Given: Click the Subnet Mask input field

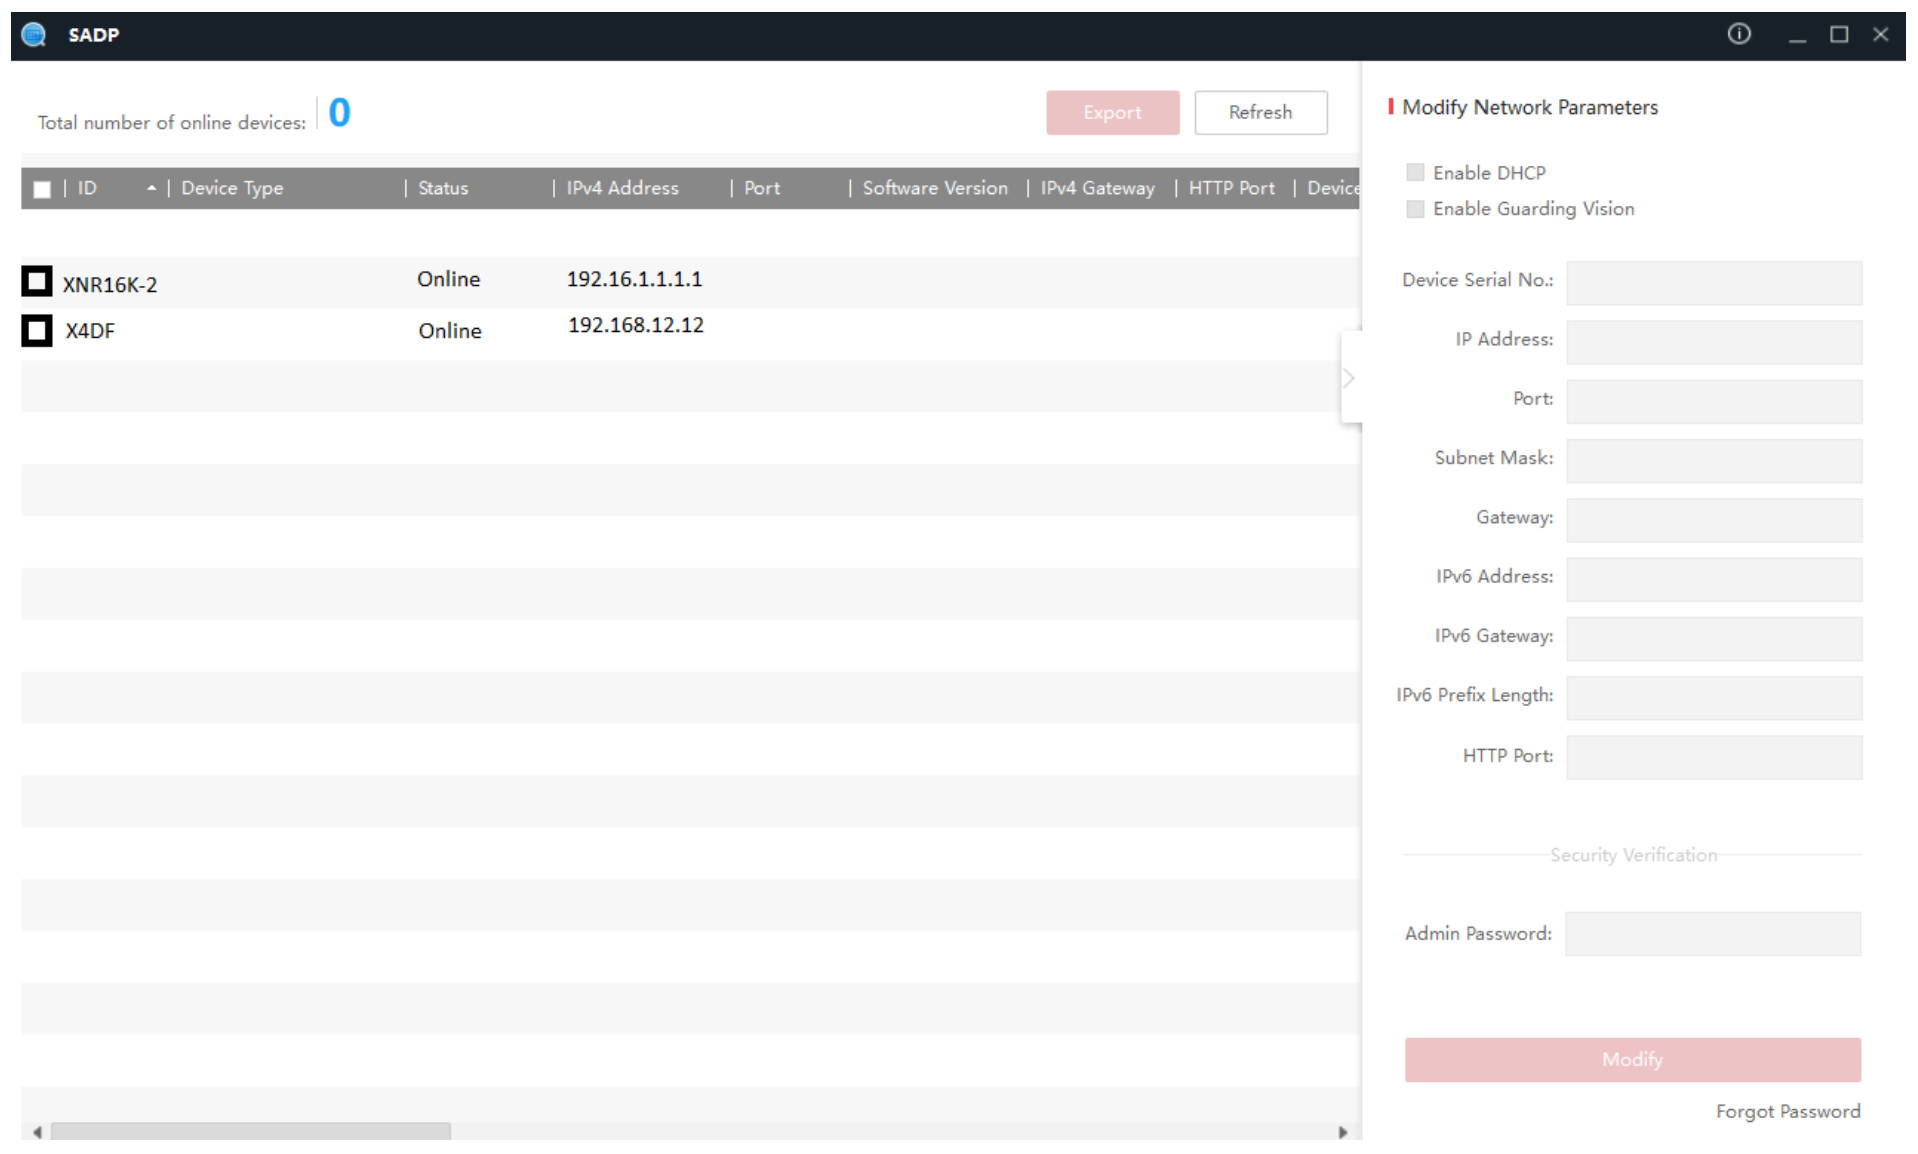Looking at the screenshot, I should (x=1714, y=461).
